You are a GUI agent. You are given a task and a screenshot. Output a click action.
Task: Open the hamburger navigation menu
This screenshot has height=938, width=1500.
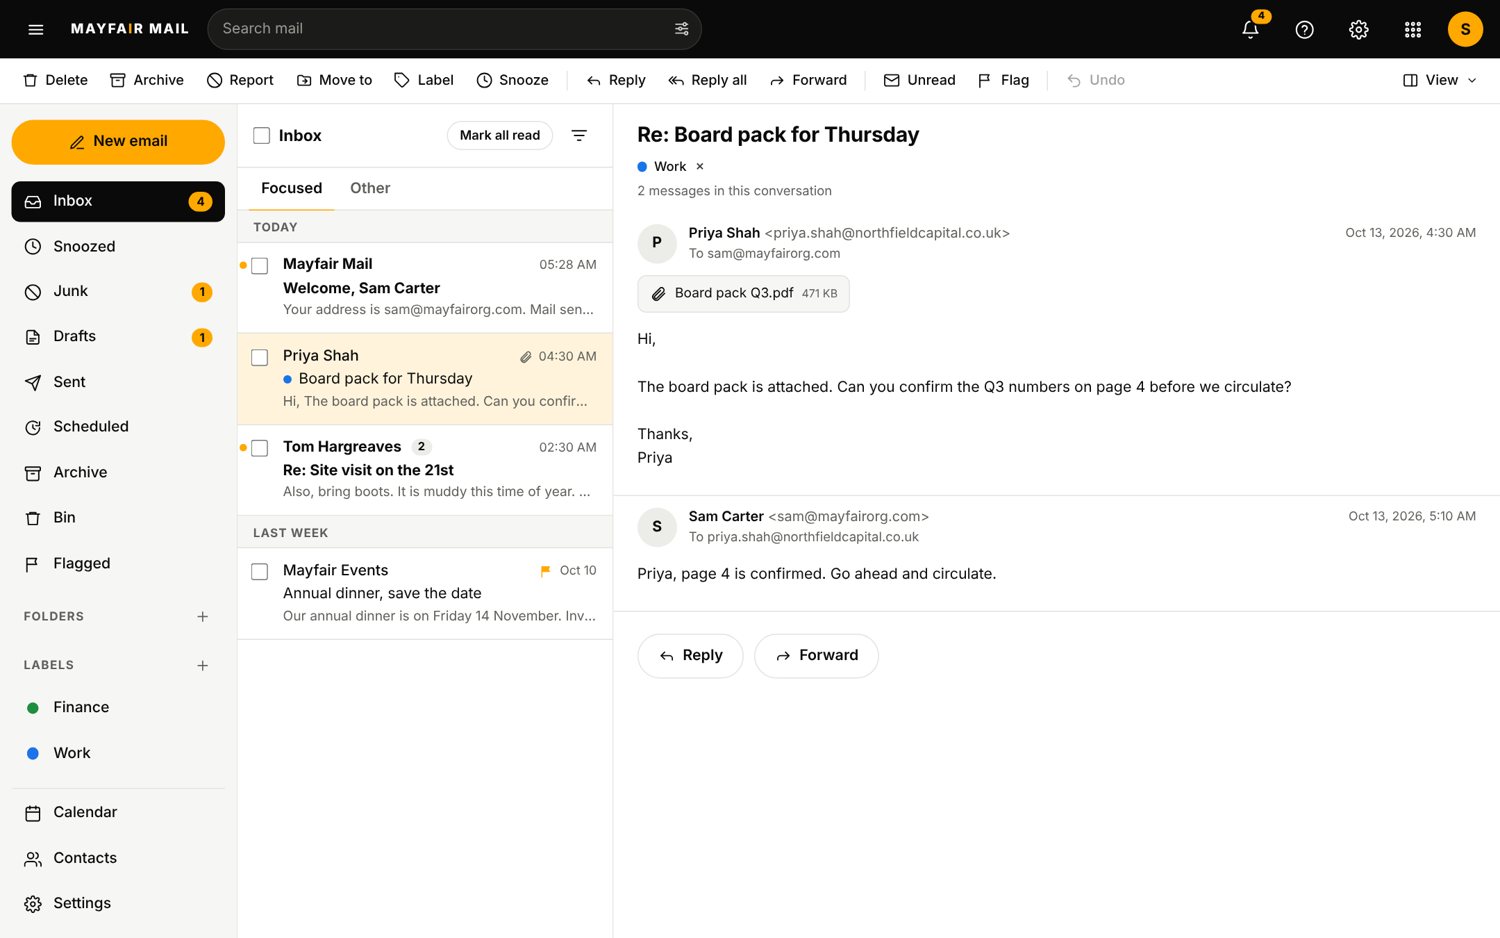pyautogui.click(x=36, y=29)
